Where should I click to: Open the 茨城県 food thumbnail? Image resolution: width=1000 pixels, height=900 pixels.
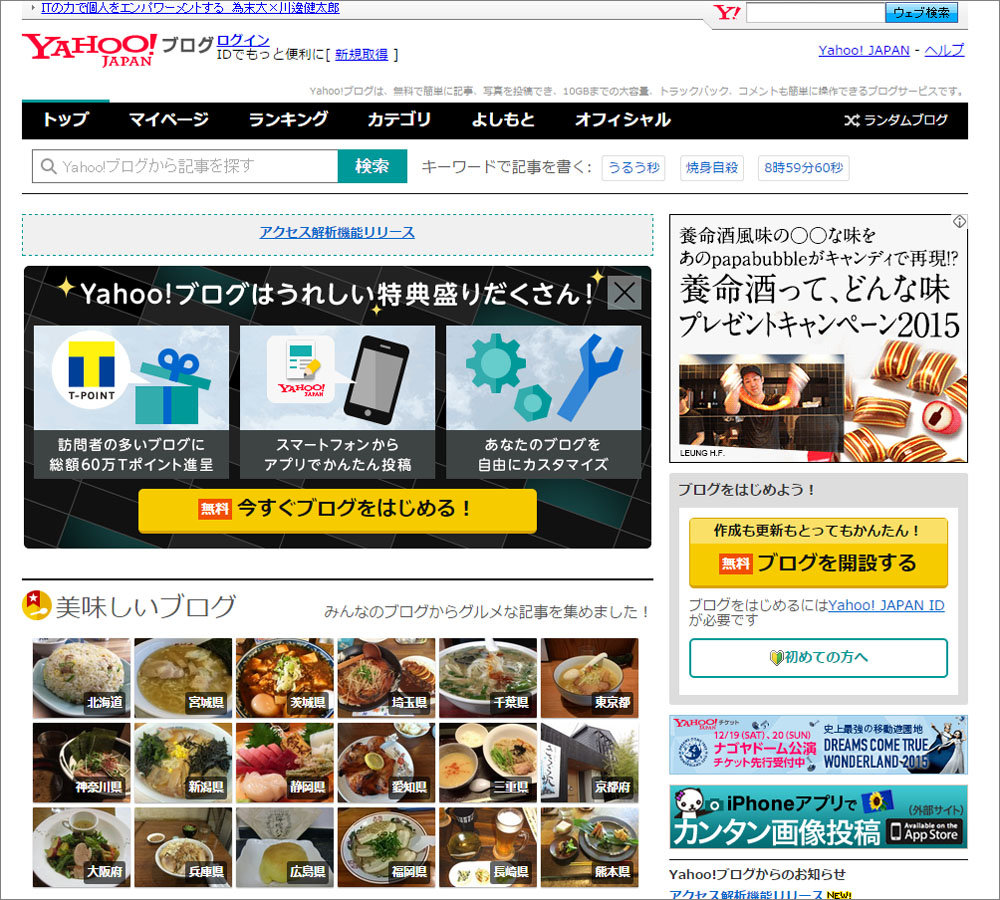pyautogui.click(x=284, y=678)
